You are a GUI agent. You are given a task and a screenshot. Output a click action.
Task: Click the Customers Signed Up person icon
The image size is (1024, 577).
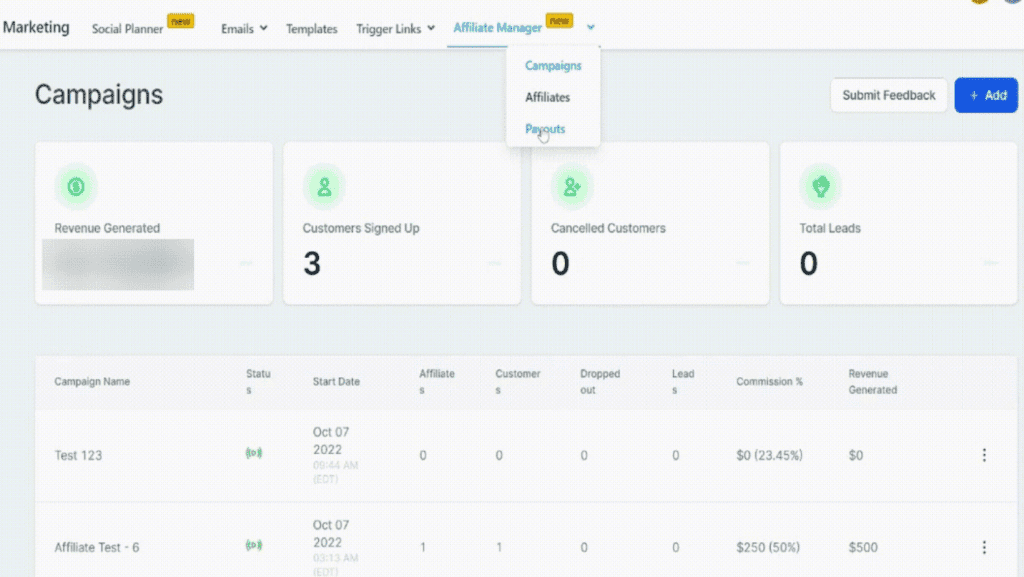pos(324,186)
